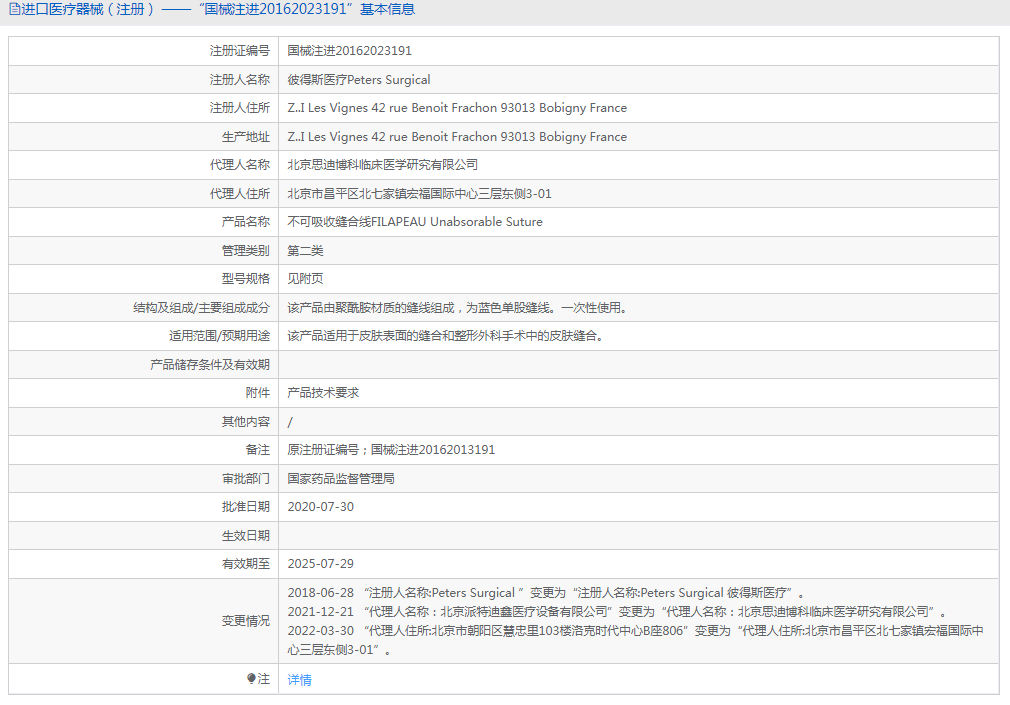Screen dimensions: 1010x705
Task: Click the 产品名称 label
Action: click(x=245, y=222)
